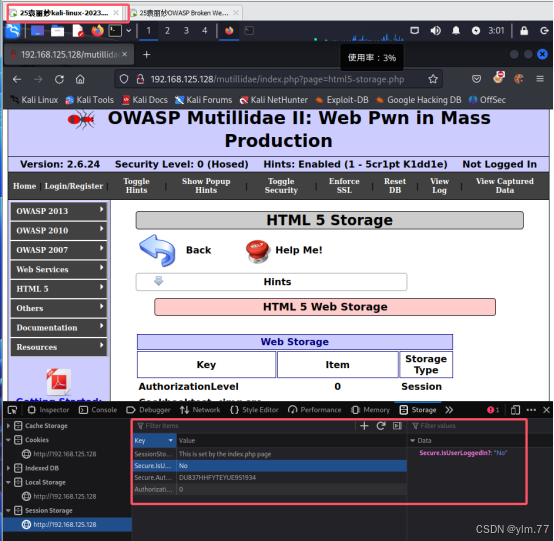The width and height of the screenshot is (554, 541).
Task: Switch to the Debugger tab
Action: (x=148, y=410)
